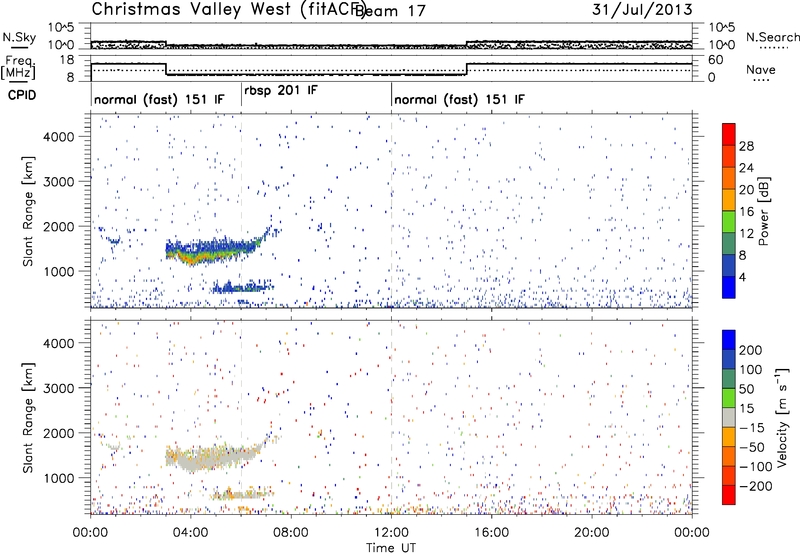Click the 1000 tick on the velocity panel
Image resolution: width=800 pixels, height=554 pixels.
coord(58,477)
